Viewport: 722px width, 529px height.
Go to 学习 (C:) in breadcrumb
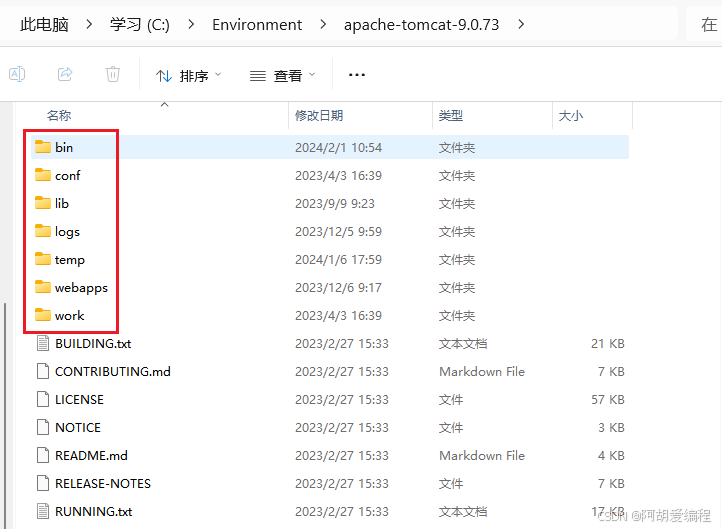pyautogui.click(x=140, y=24)
